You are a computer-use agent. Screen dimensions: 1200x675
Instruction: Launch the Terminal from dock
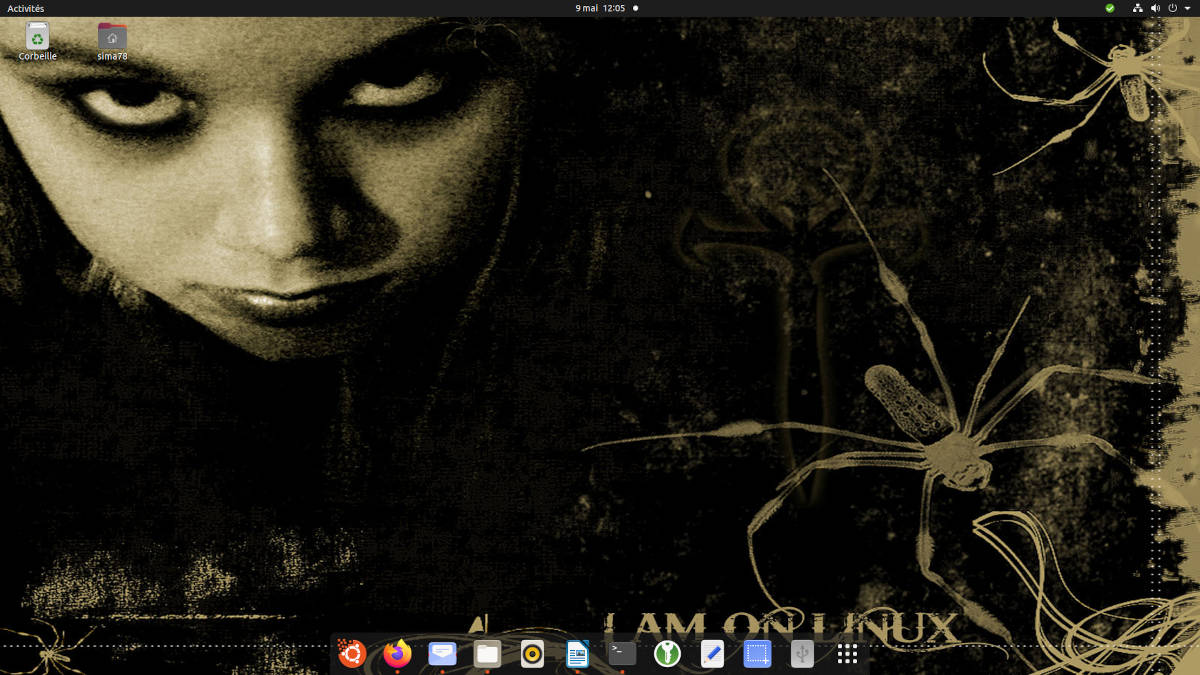click(622, 654)
